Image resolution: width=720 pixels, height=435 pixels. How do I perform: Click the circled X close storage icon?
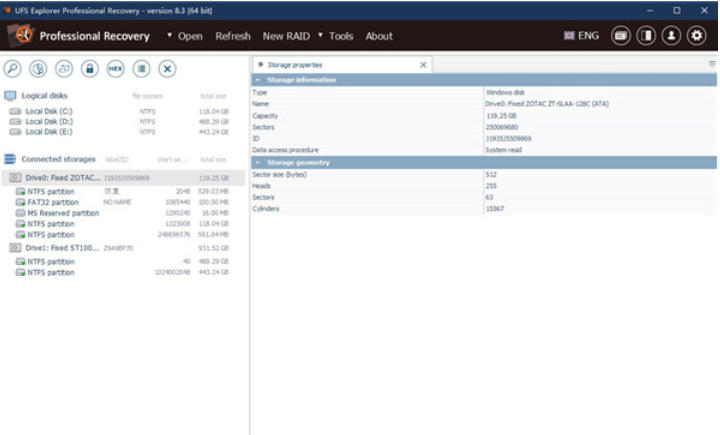pyautogui.click(x=167, y=68)
